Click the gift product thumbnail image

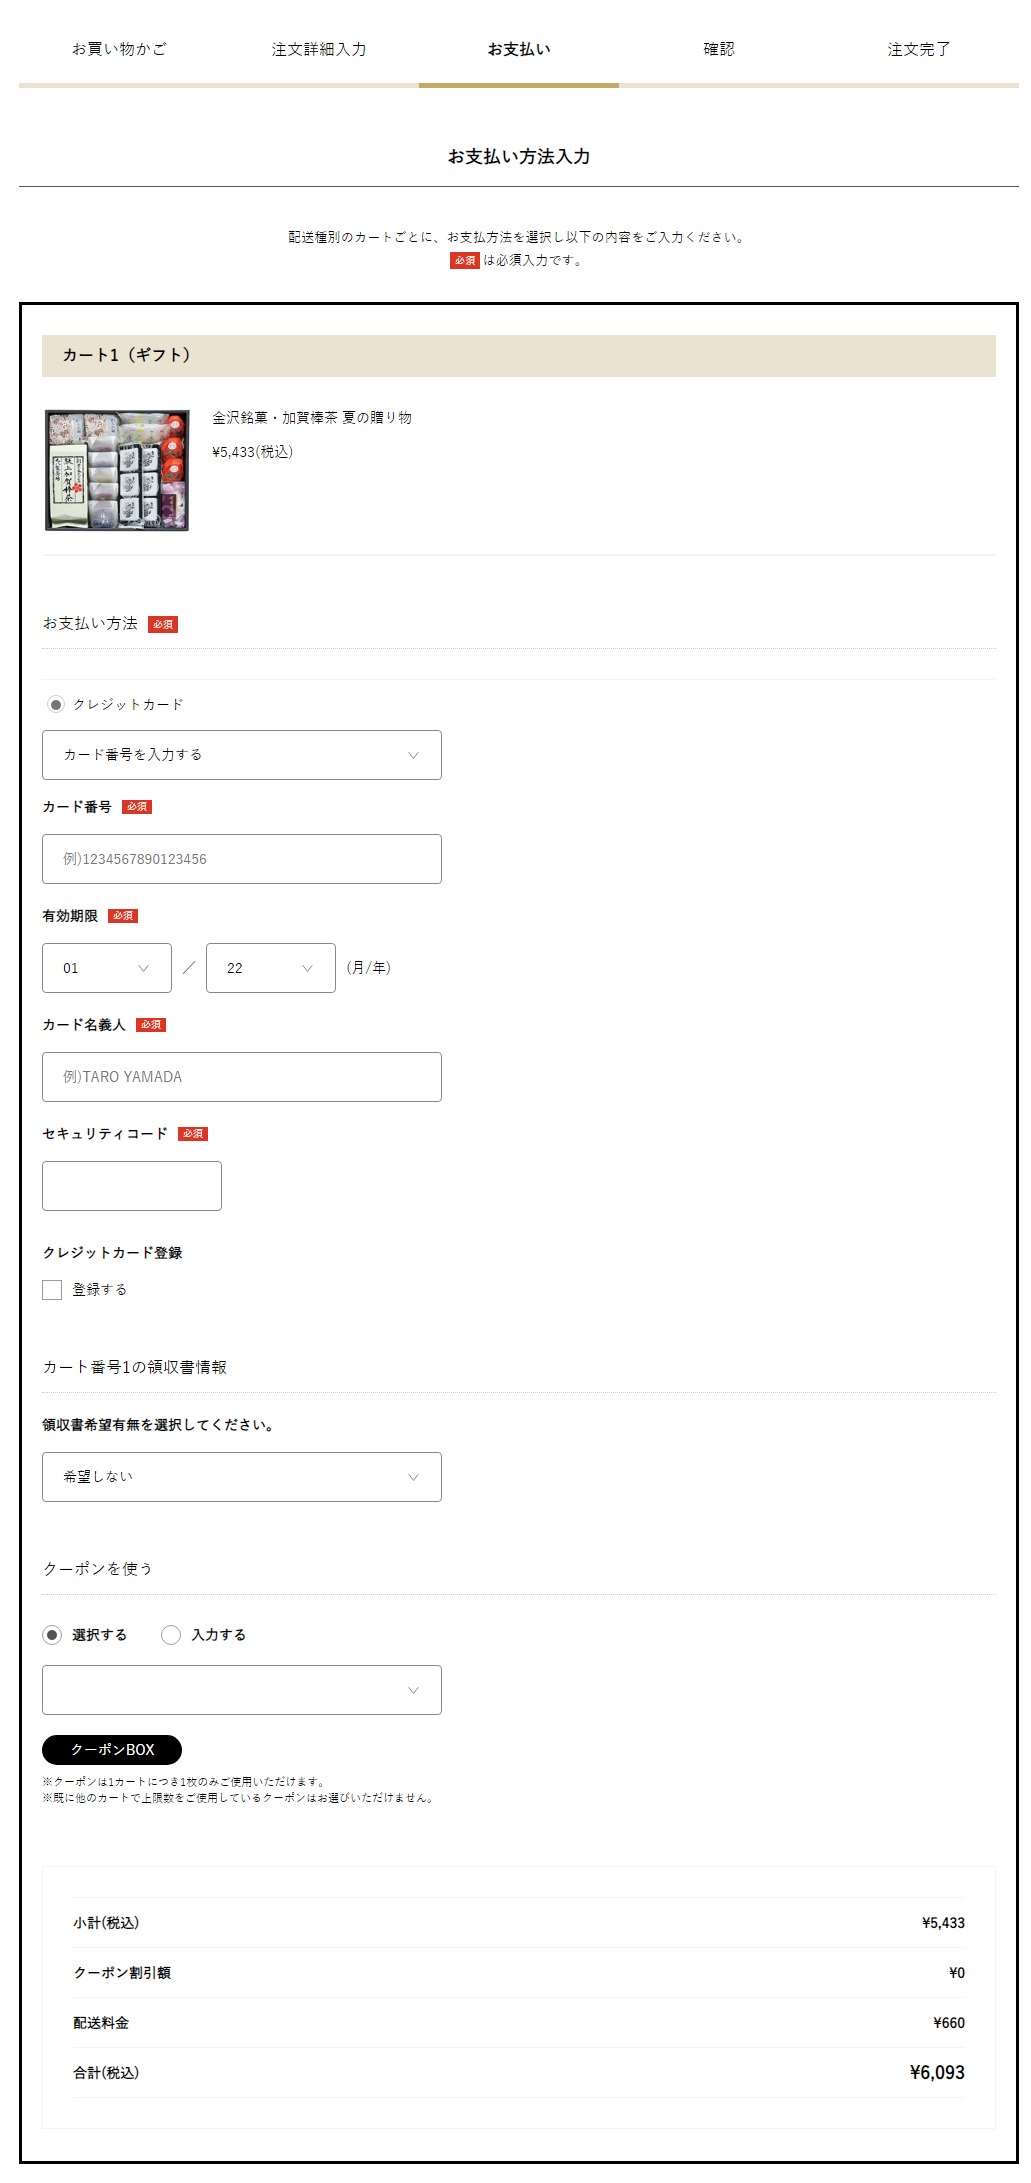coord(117,470)
